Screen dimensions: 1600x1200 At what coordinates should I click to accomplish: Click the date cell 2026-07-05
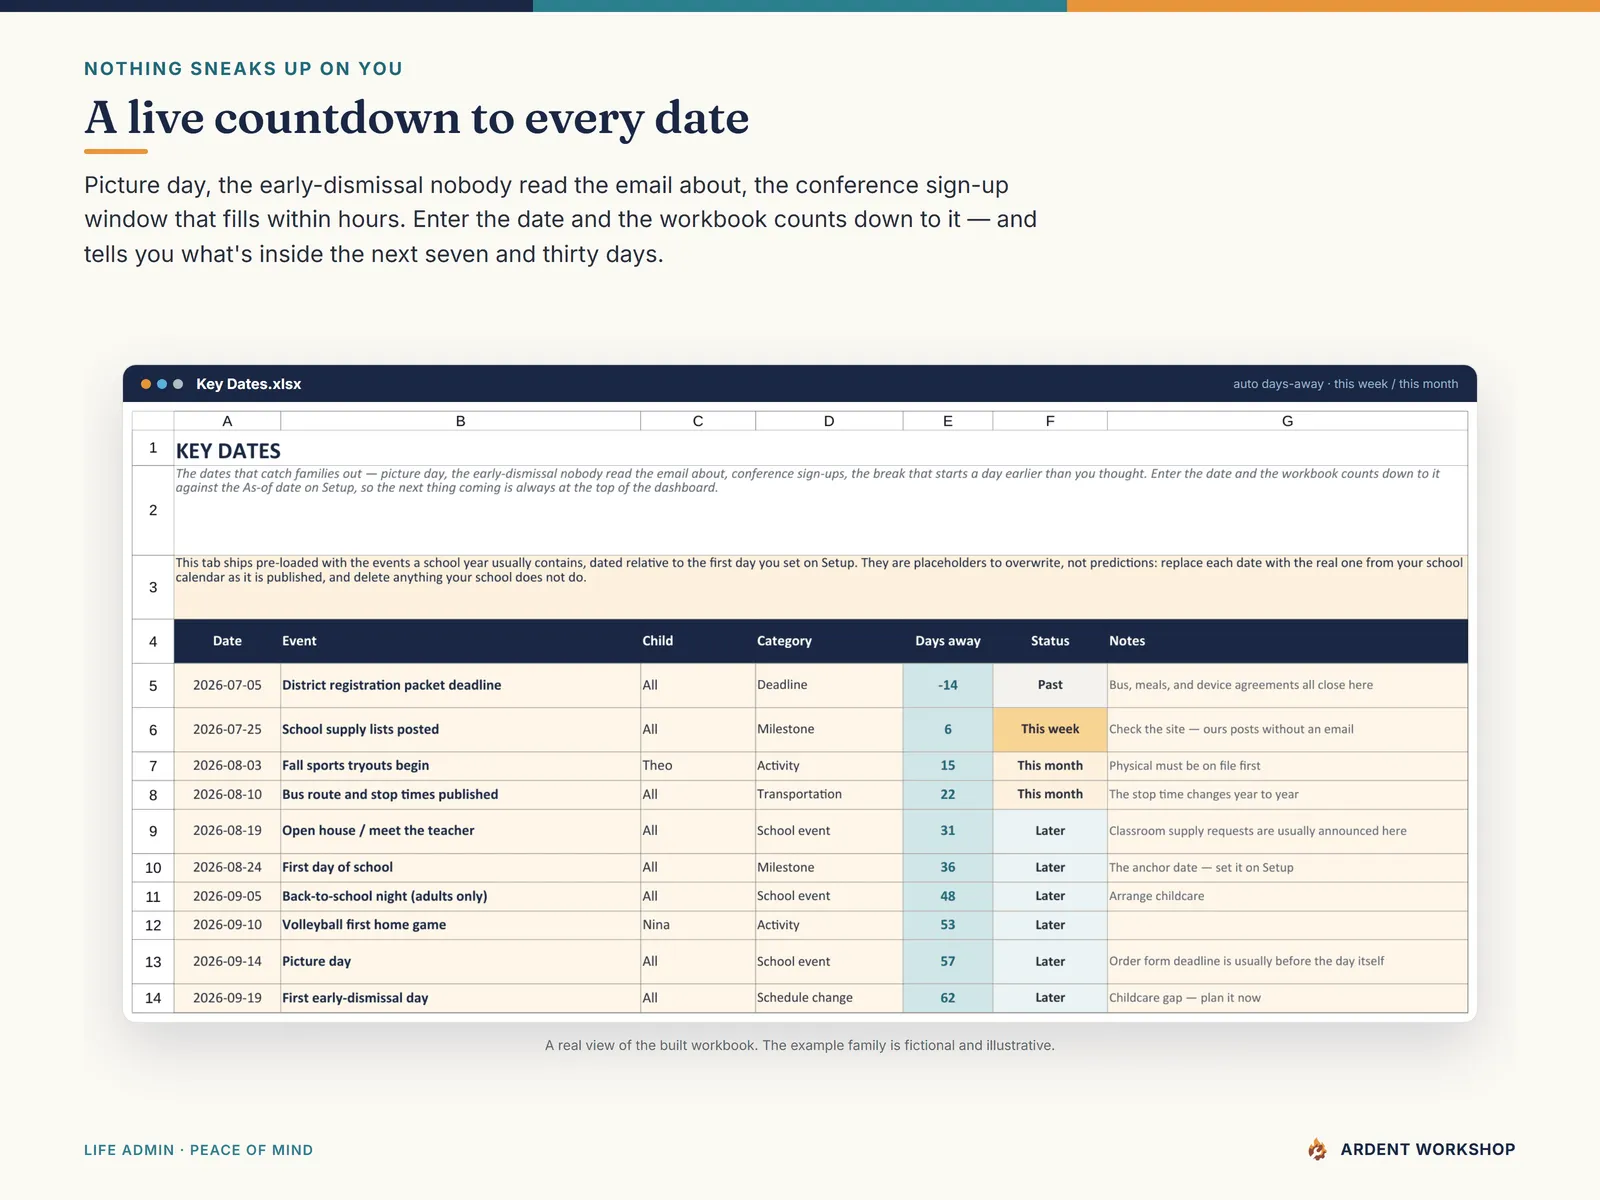tap(227, 685)
